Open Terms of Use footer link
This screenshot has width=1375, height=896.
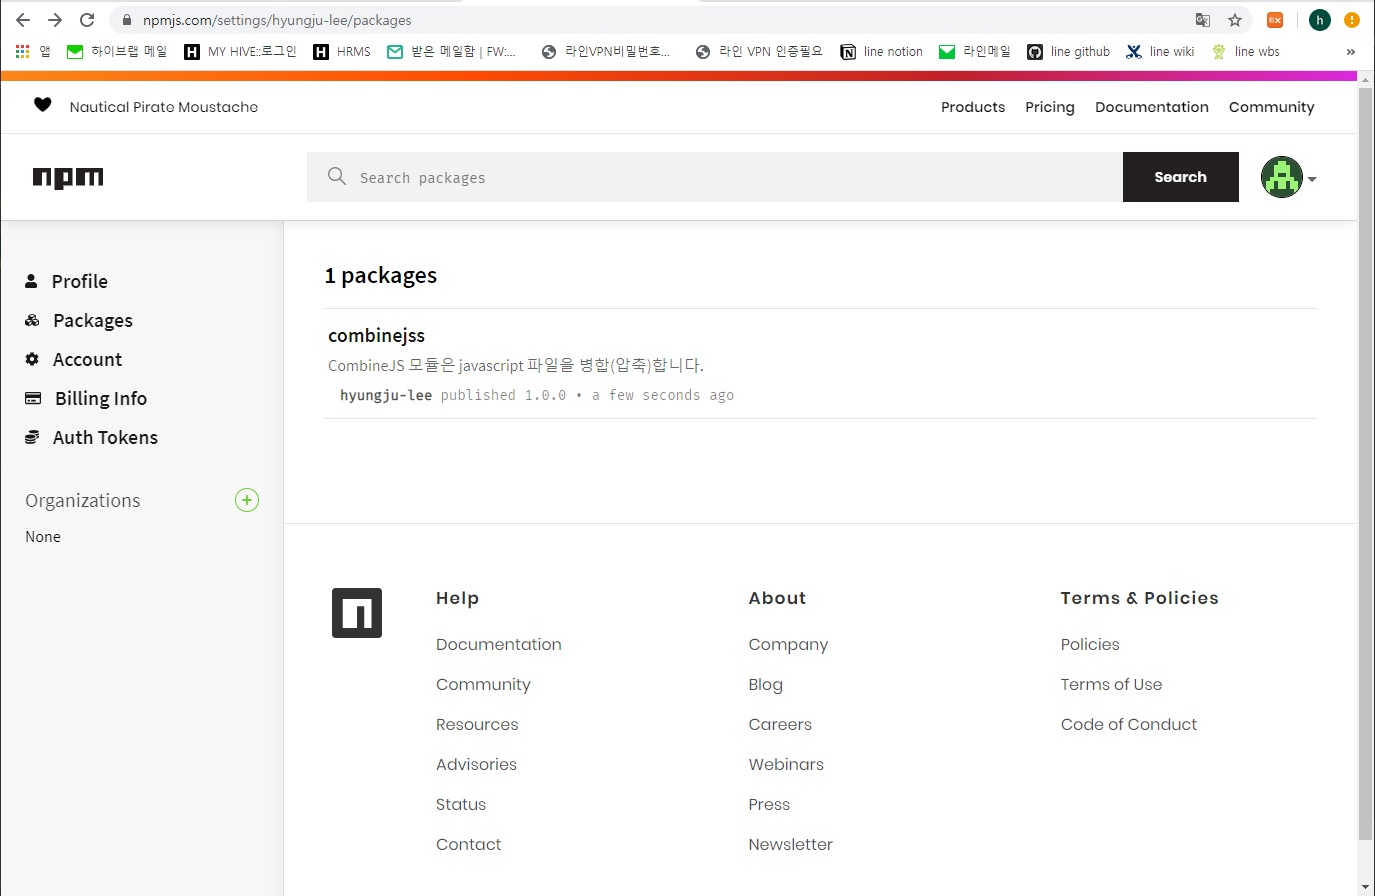click(1111, 684)
